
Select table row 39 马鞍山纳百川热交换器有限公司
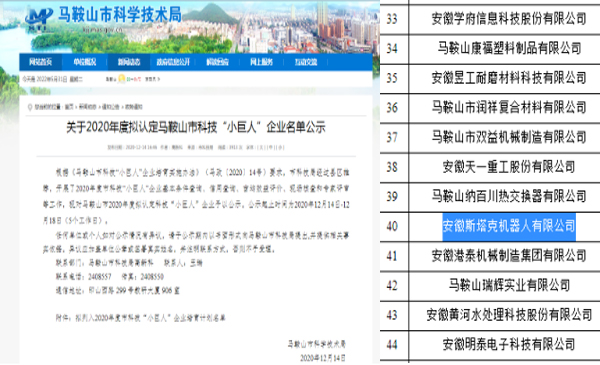tap(490, 196)
